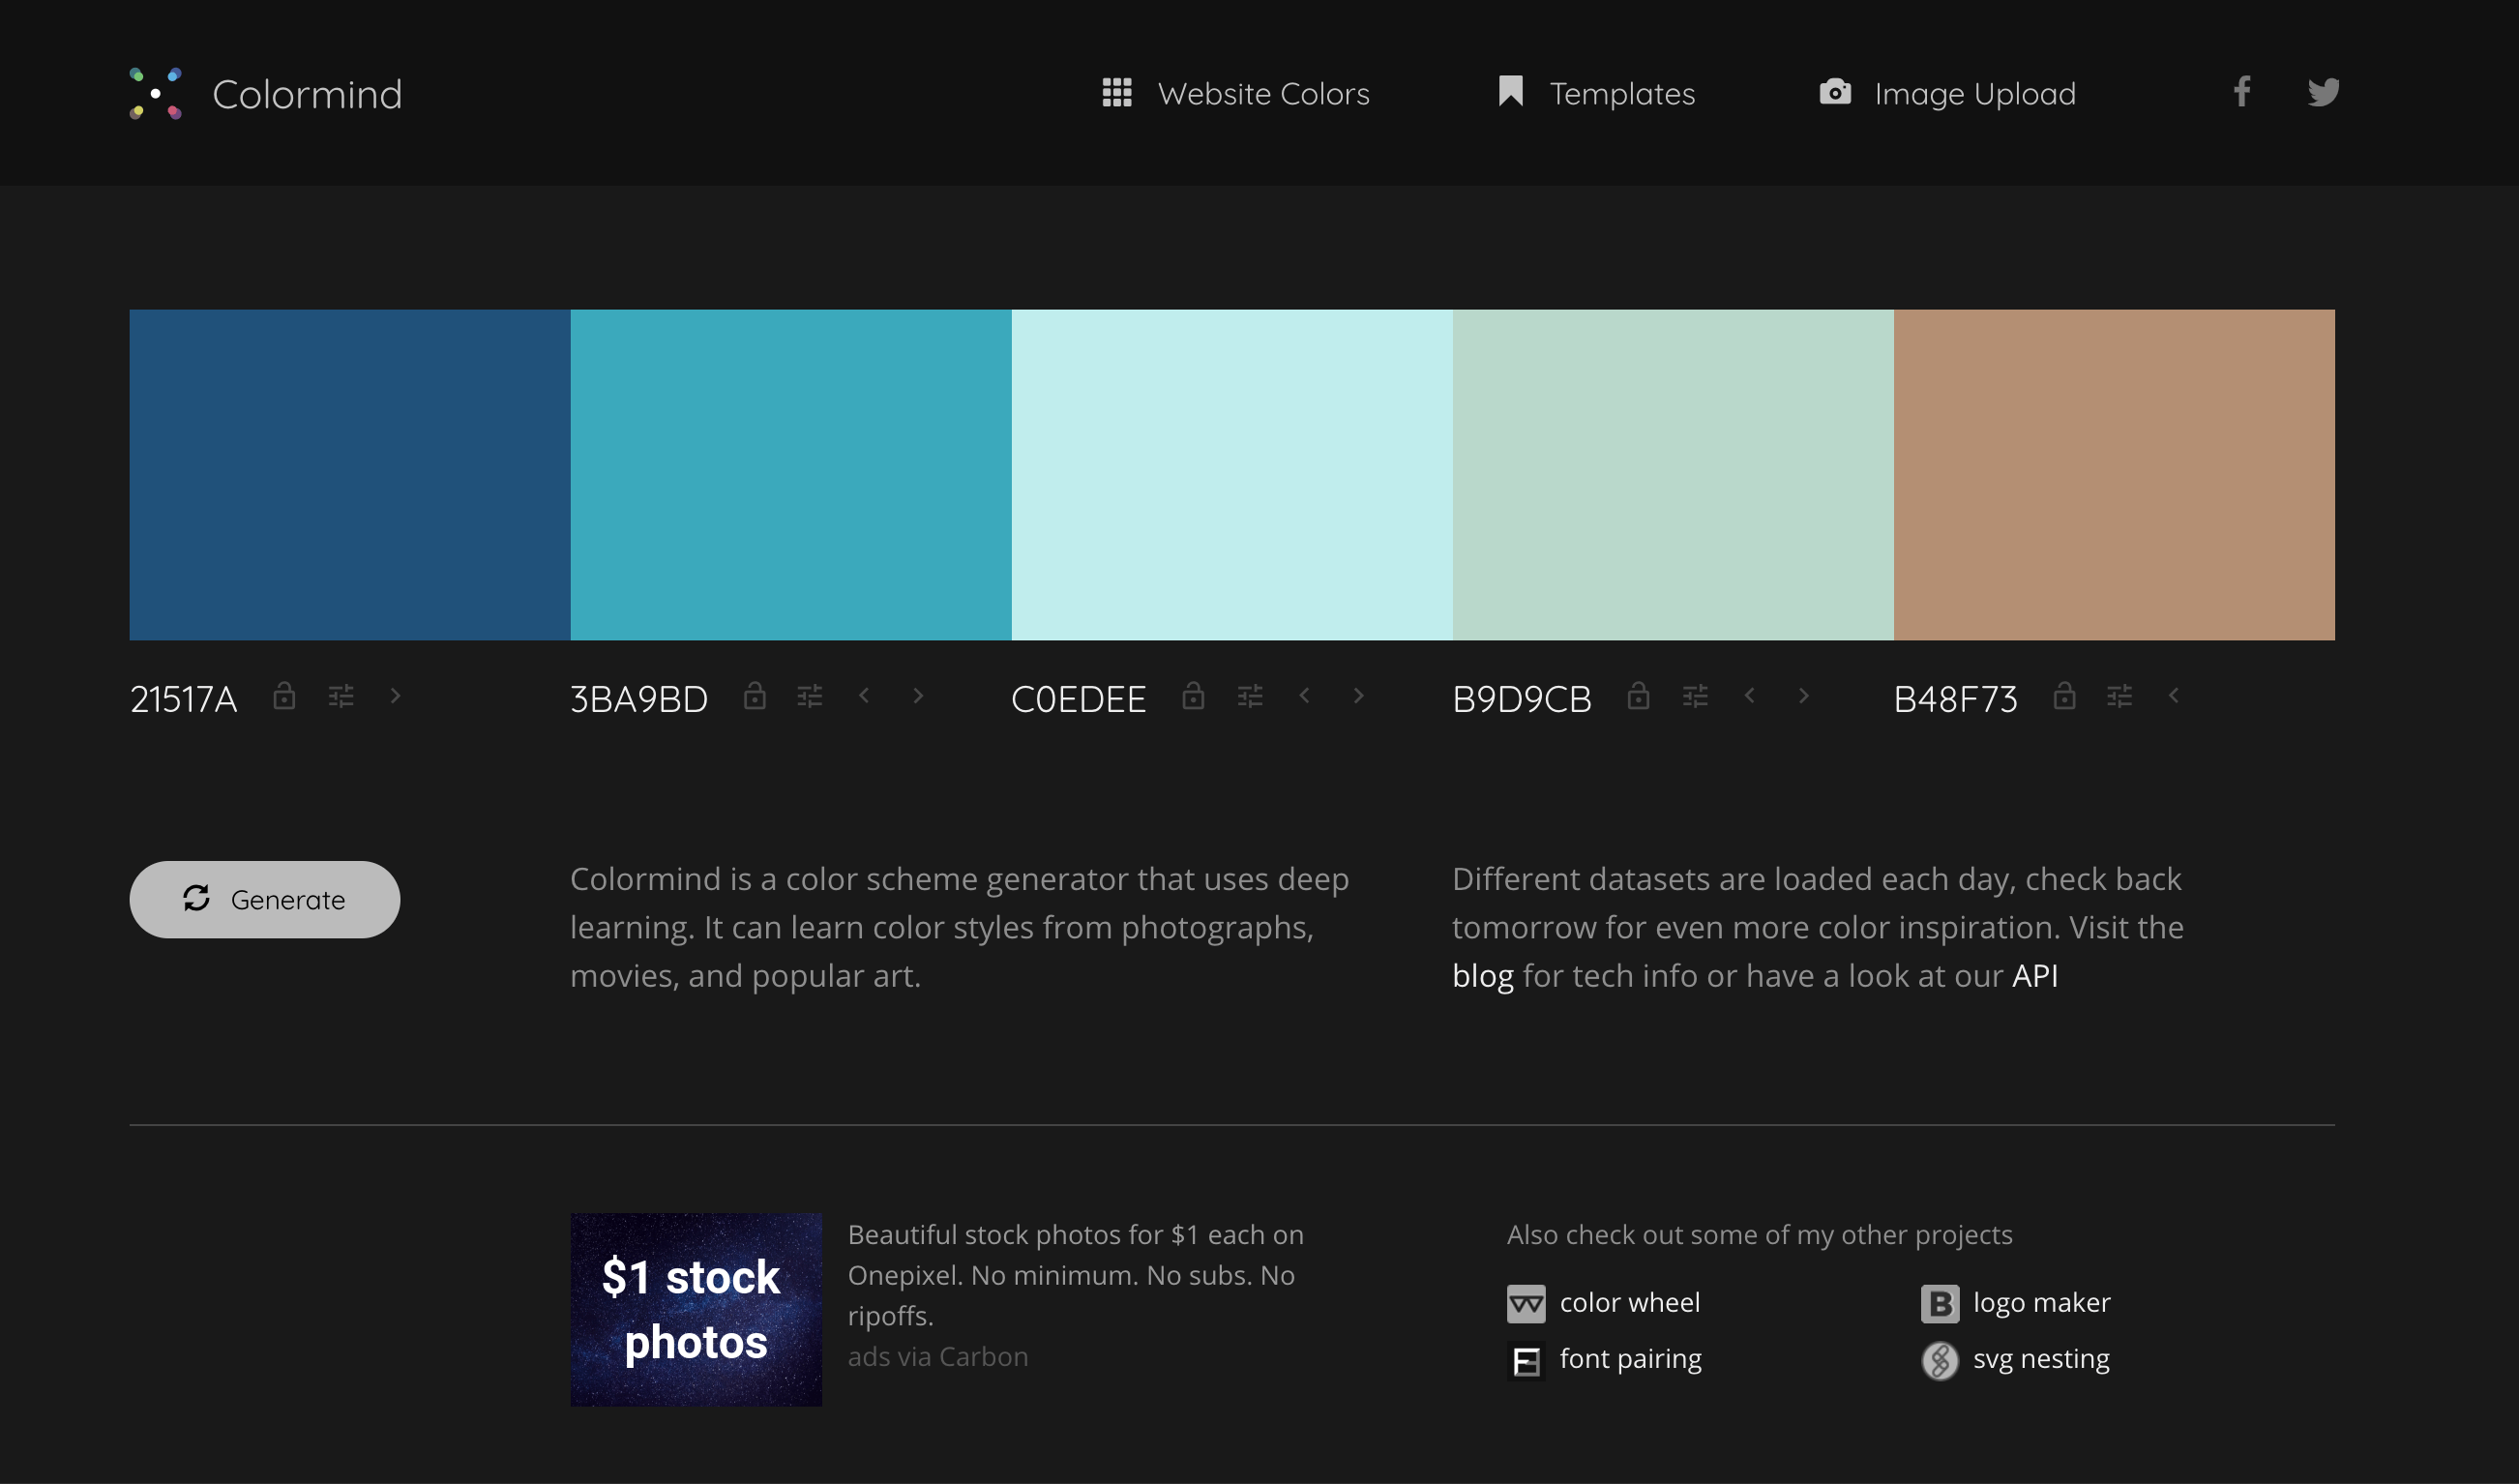Click the camera icon beside Image Upload
The height and width of the screenshot is (1484, 2519).
click(1835, 92)
